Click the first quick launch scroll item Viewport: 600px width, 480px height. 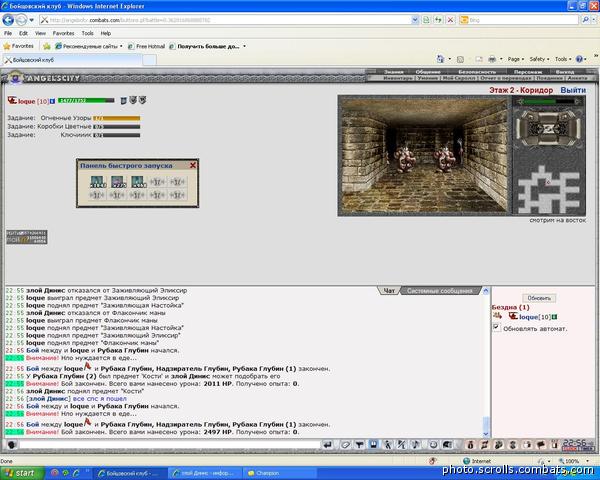click(98, 182)
